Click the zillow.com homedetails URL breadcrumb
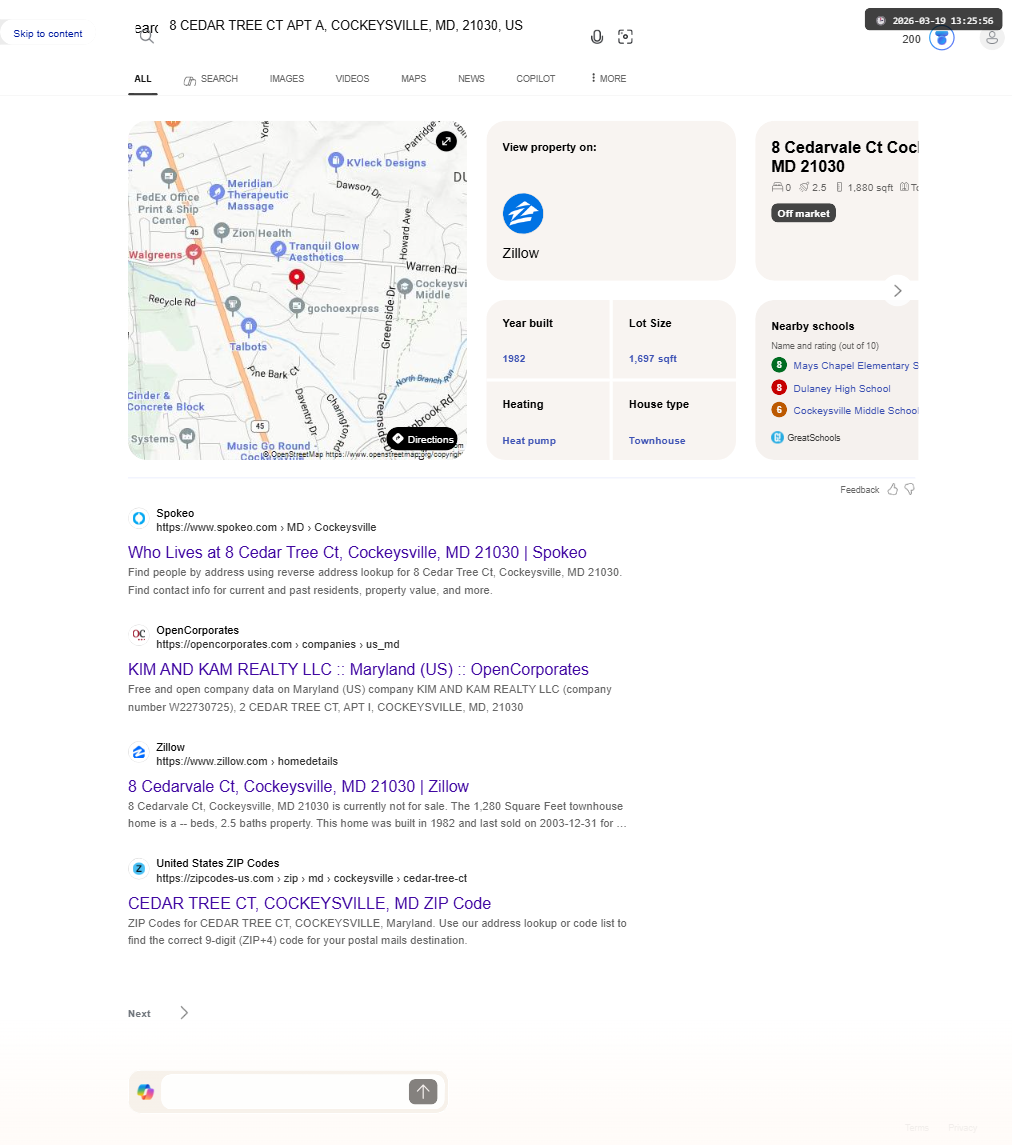 tap(248, 761)
